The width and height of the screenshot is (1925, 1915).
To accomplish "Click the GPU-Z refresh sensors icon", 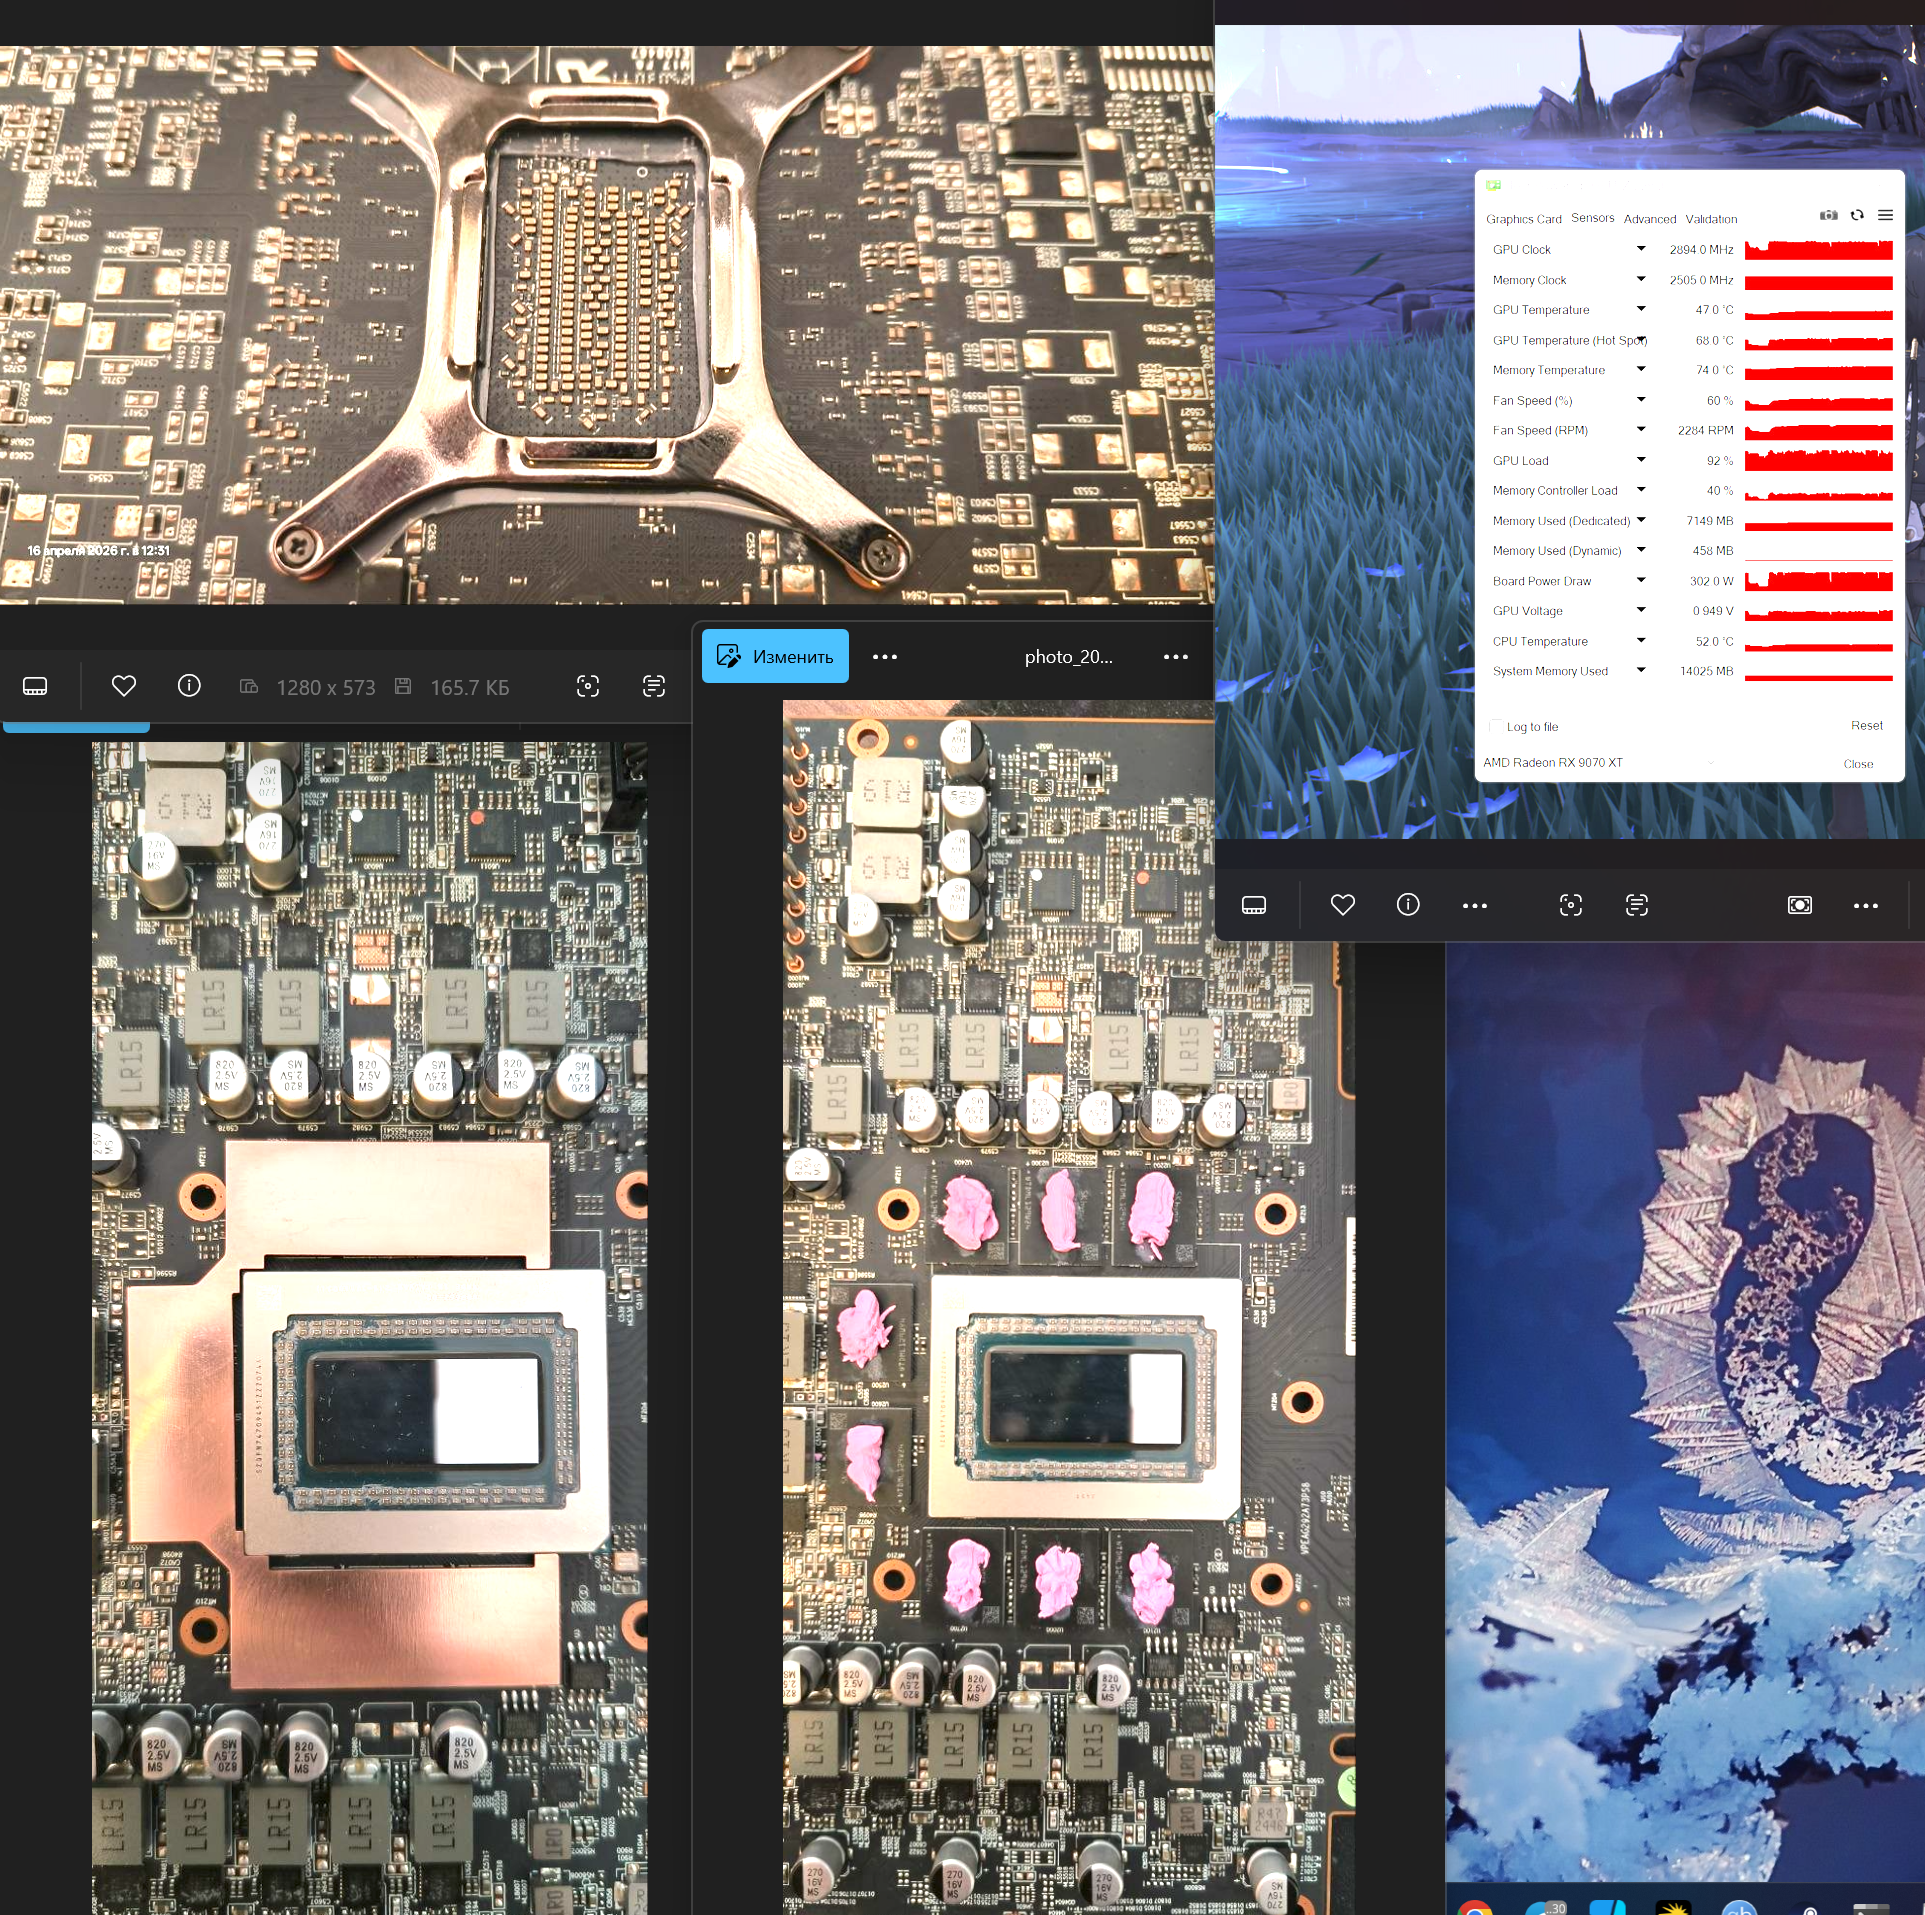I will 1857,215.
